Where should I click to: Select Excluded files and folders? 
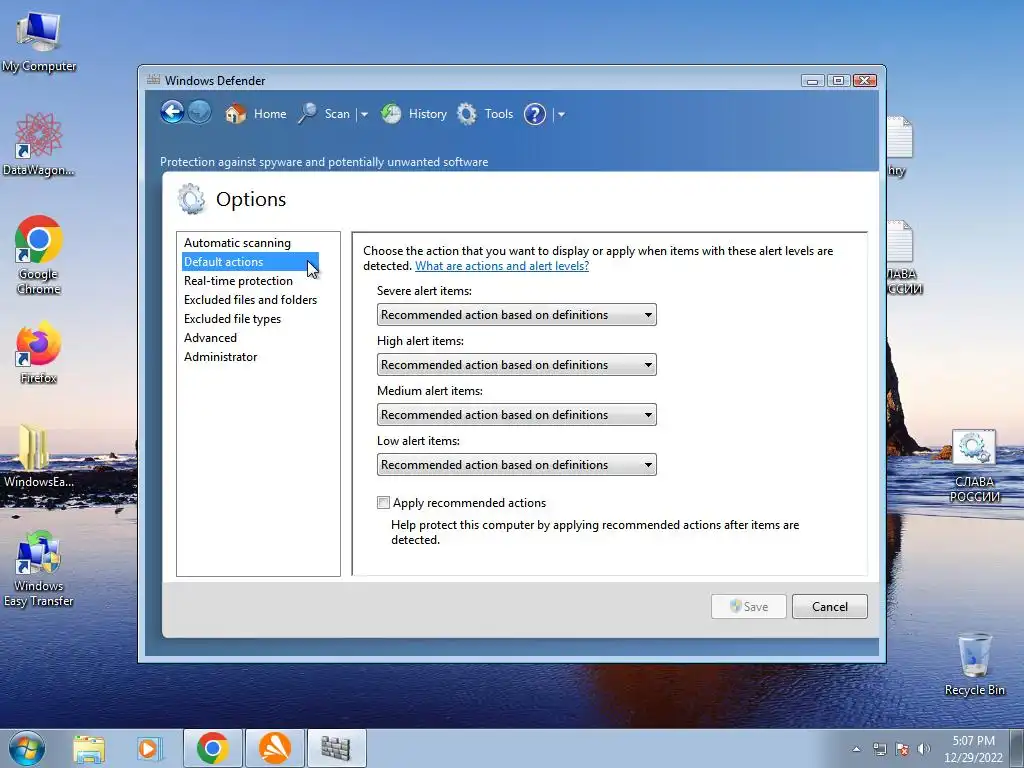[250, 299]
